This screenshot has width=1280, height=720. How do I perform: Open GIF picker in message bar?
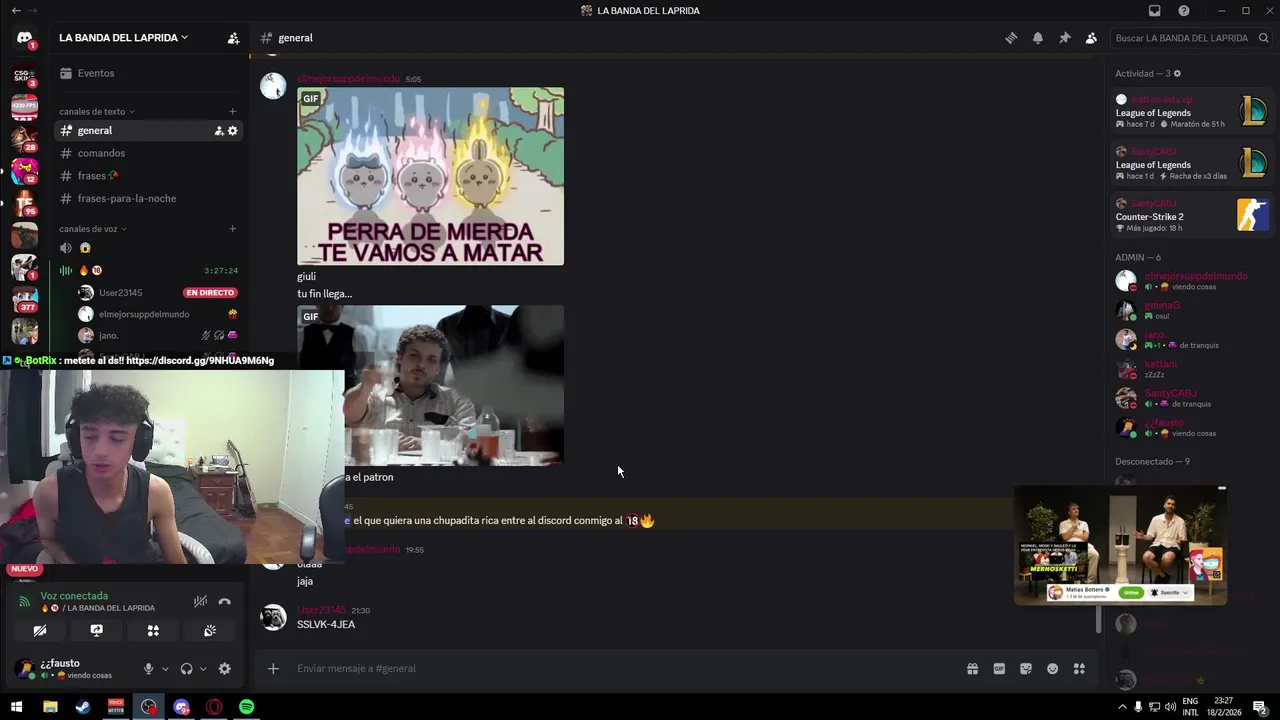pyautogui.click(x=999, y=669)
